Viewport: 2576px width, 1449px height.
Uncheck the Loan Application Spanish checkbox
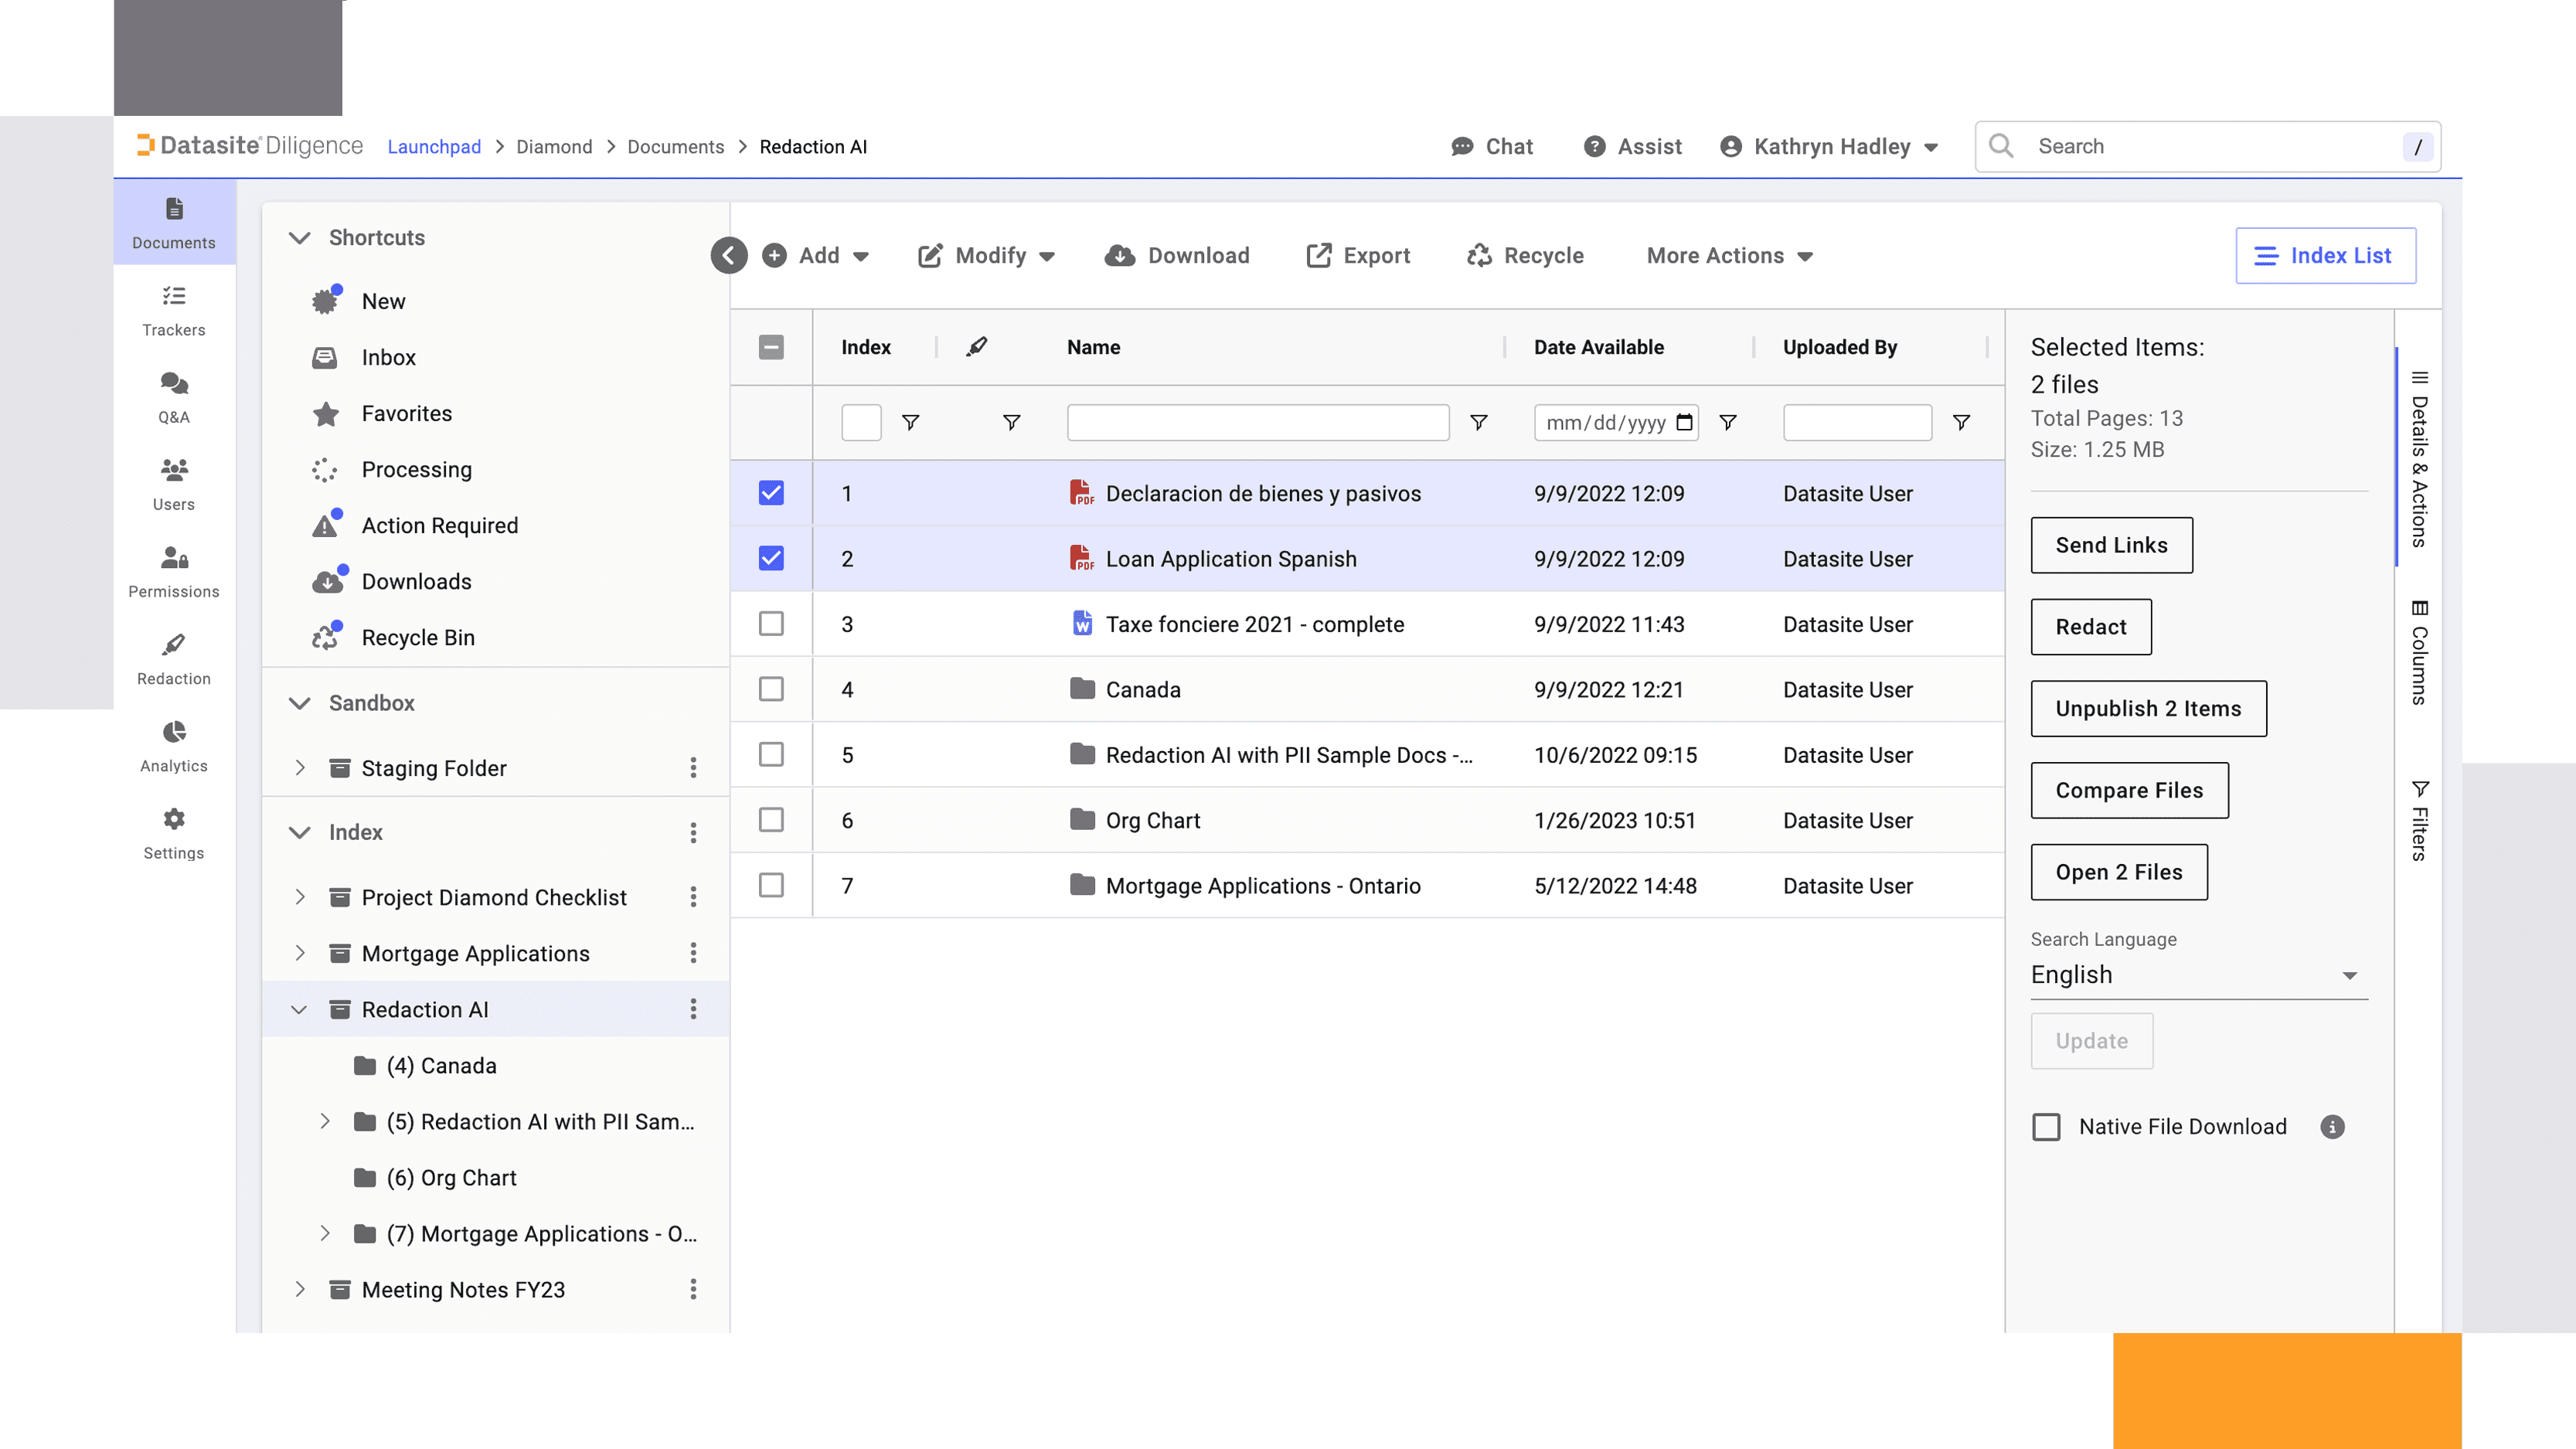(771, 559)
